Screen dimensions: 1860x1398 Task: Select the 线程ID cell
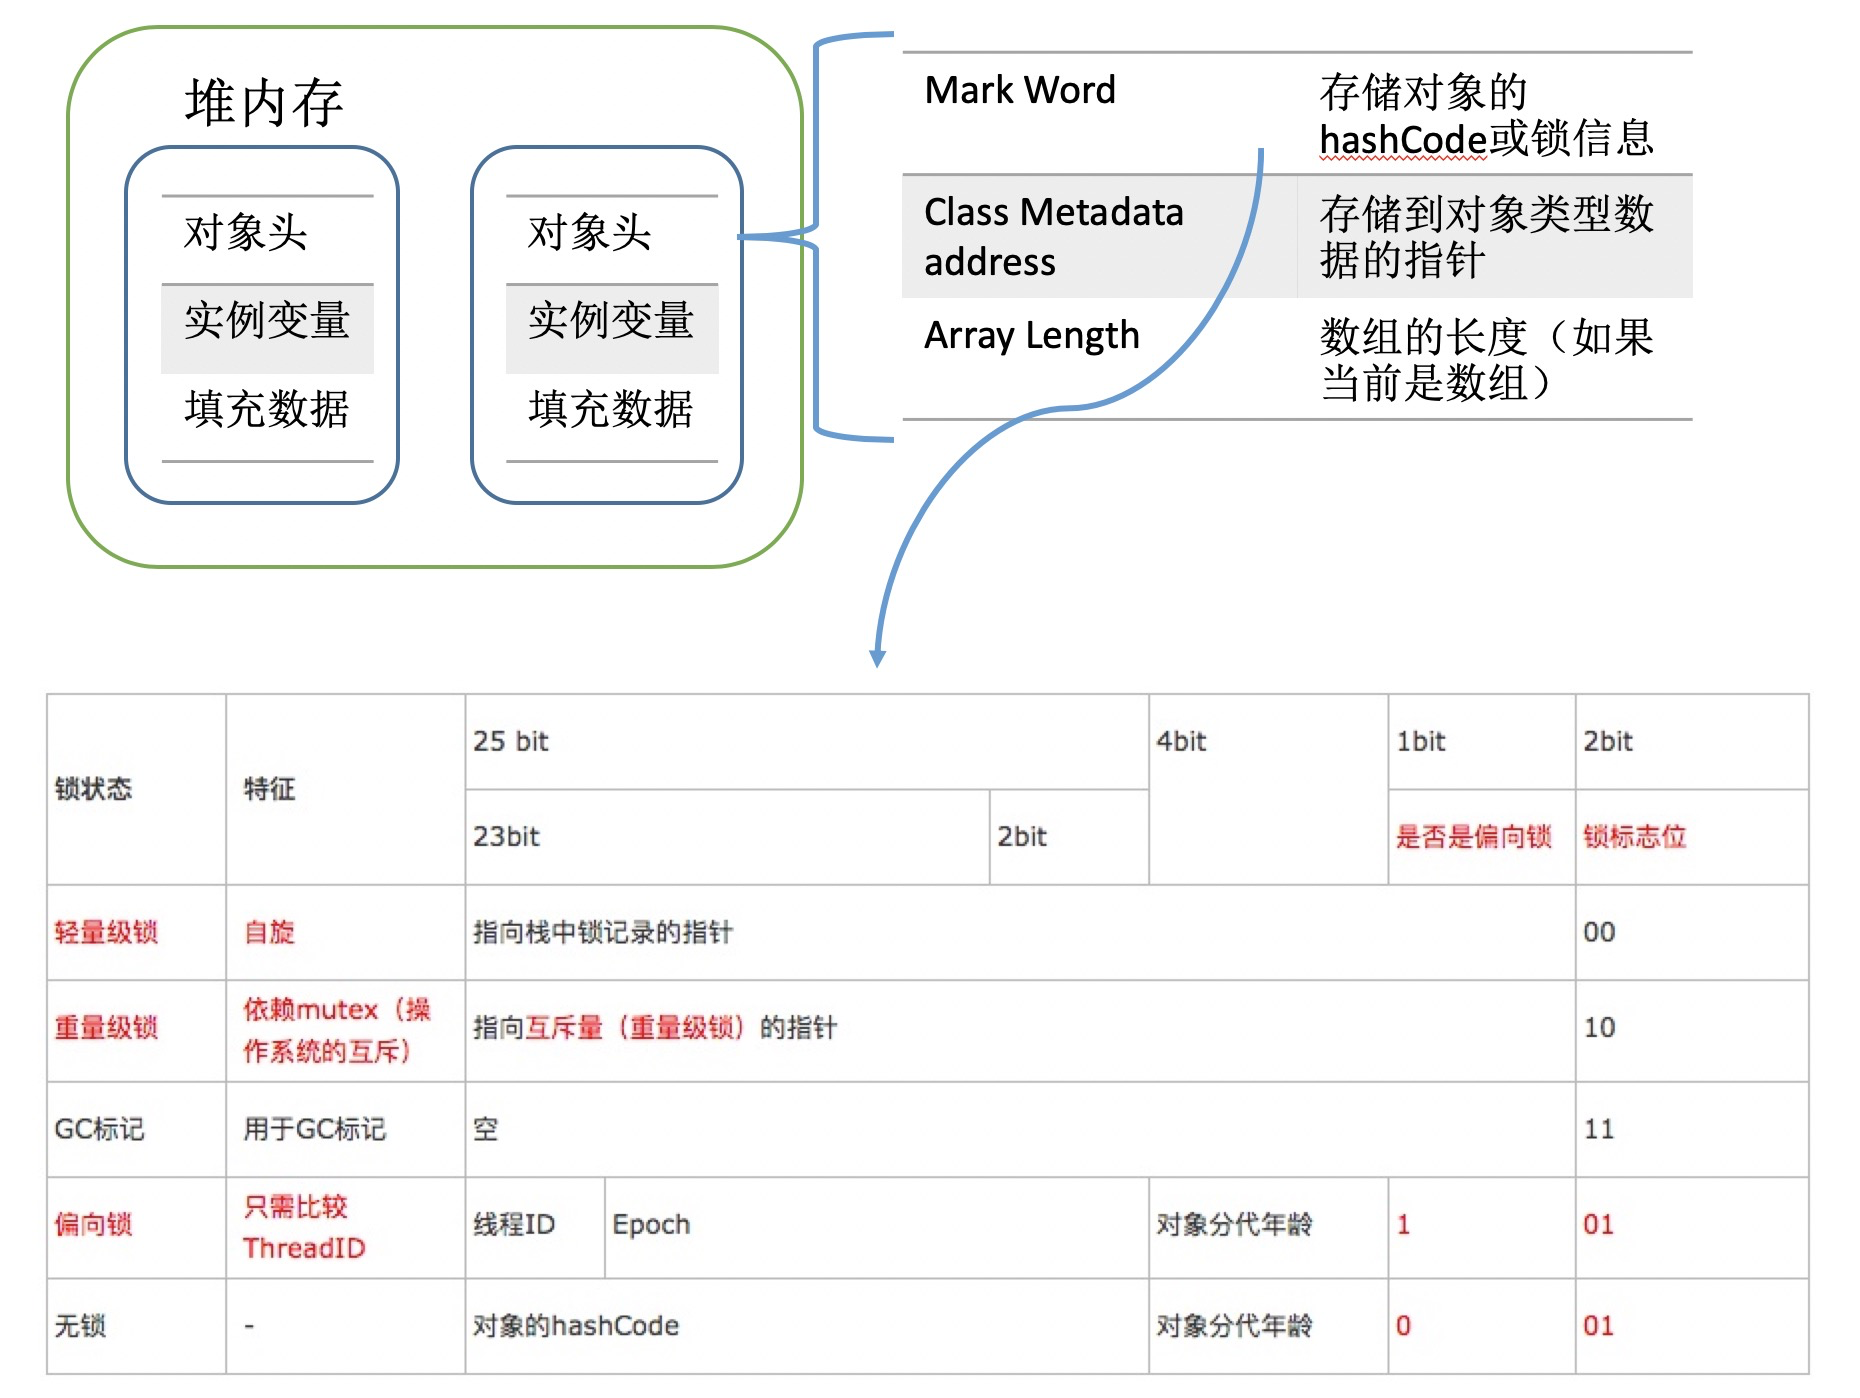click(x=514, y=1225)
